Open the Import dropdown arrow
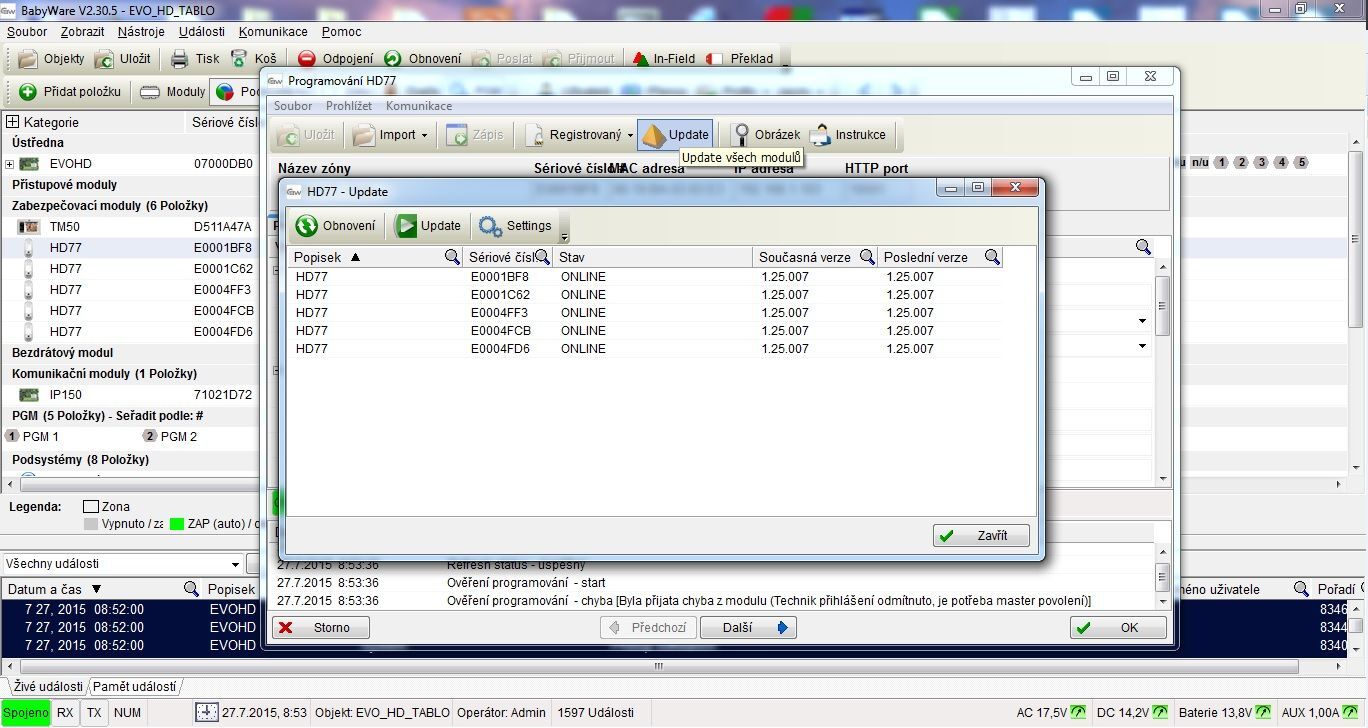 [x=424, y=135]
